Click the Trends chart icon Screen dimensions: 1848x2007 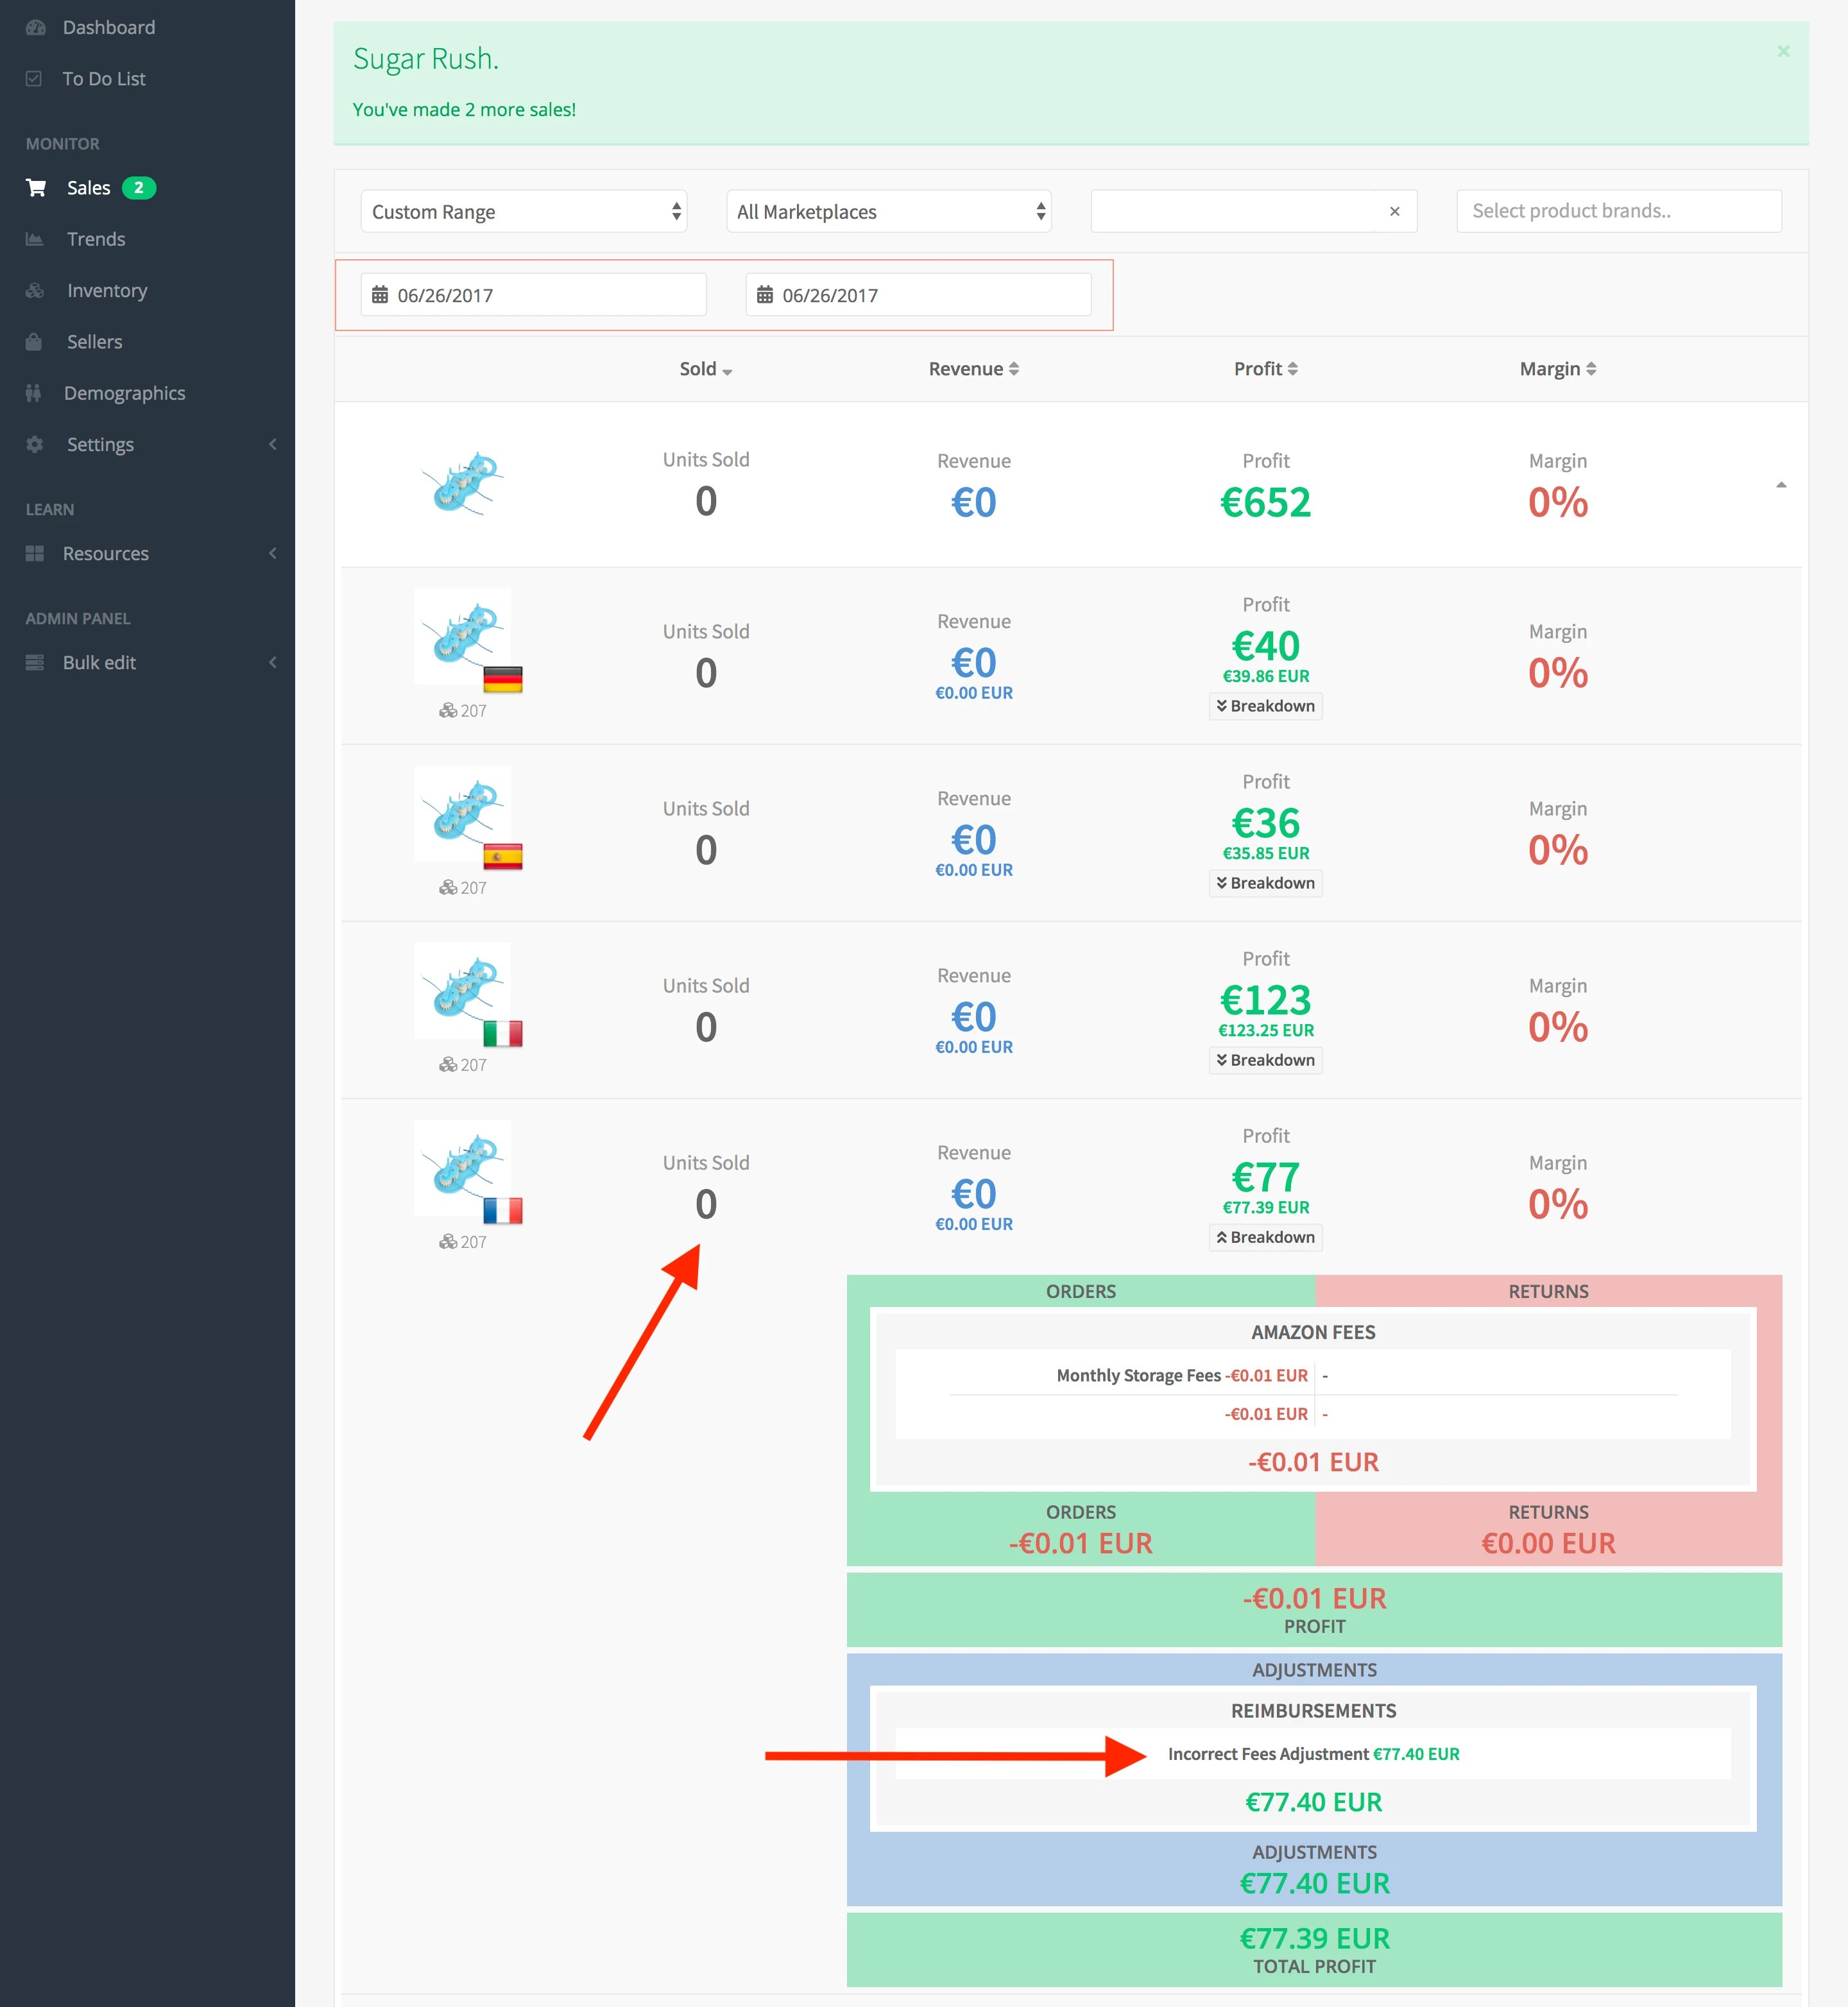34,239
